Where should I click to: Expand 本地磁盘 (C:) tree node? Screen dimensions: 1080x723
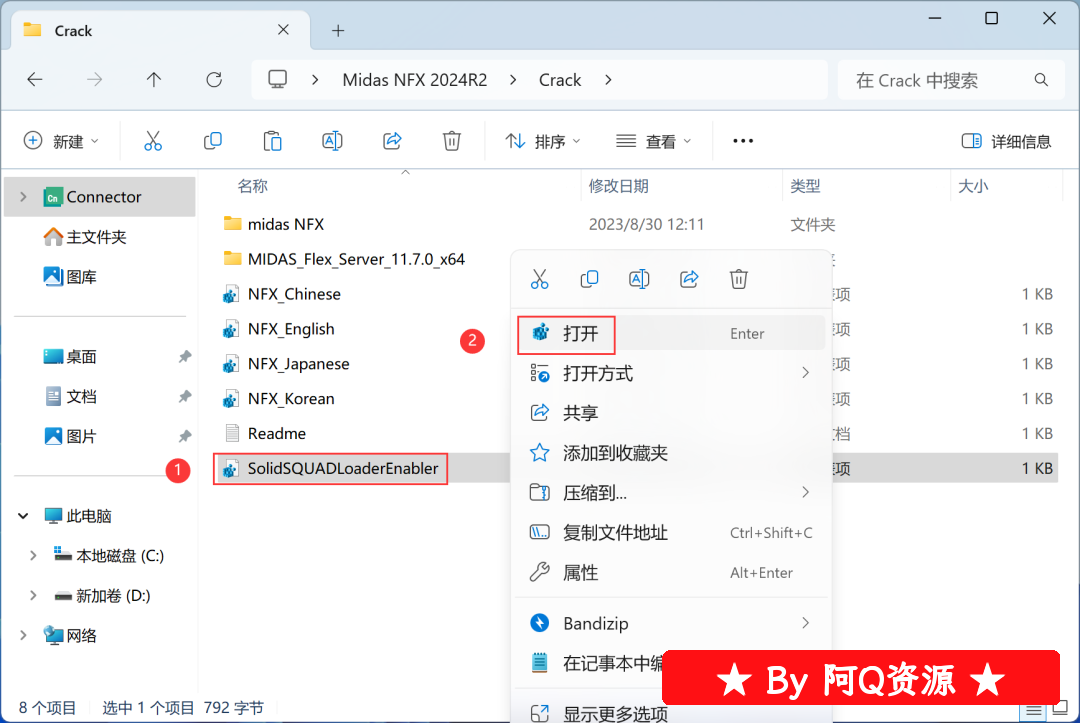point(33,556)
